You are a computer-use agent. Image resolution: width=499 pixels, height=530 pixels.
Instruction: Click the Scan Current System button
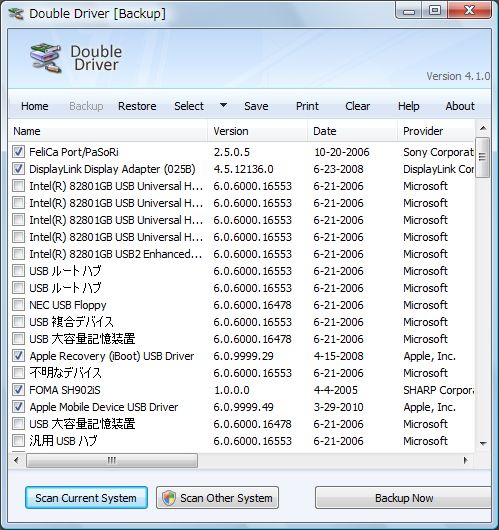pyautogui.click(x=86, y=498)
